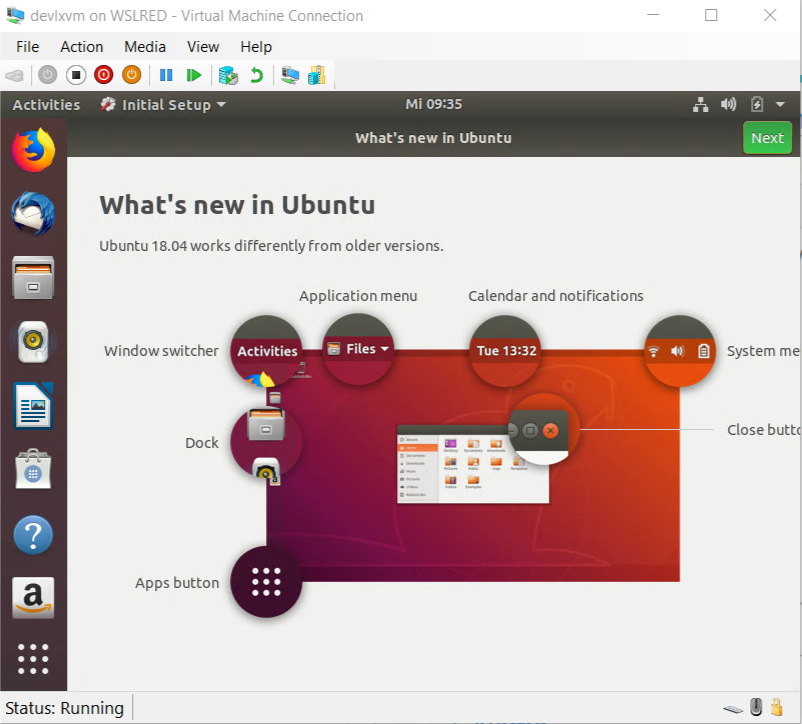The image size is (802, 724).
Task: Click the Show Applications grid at dock bottom
Action: click(x=33, y=659)
